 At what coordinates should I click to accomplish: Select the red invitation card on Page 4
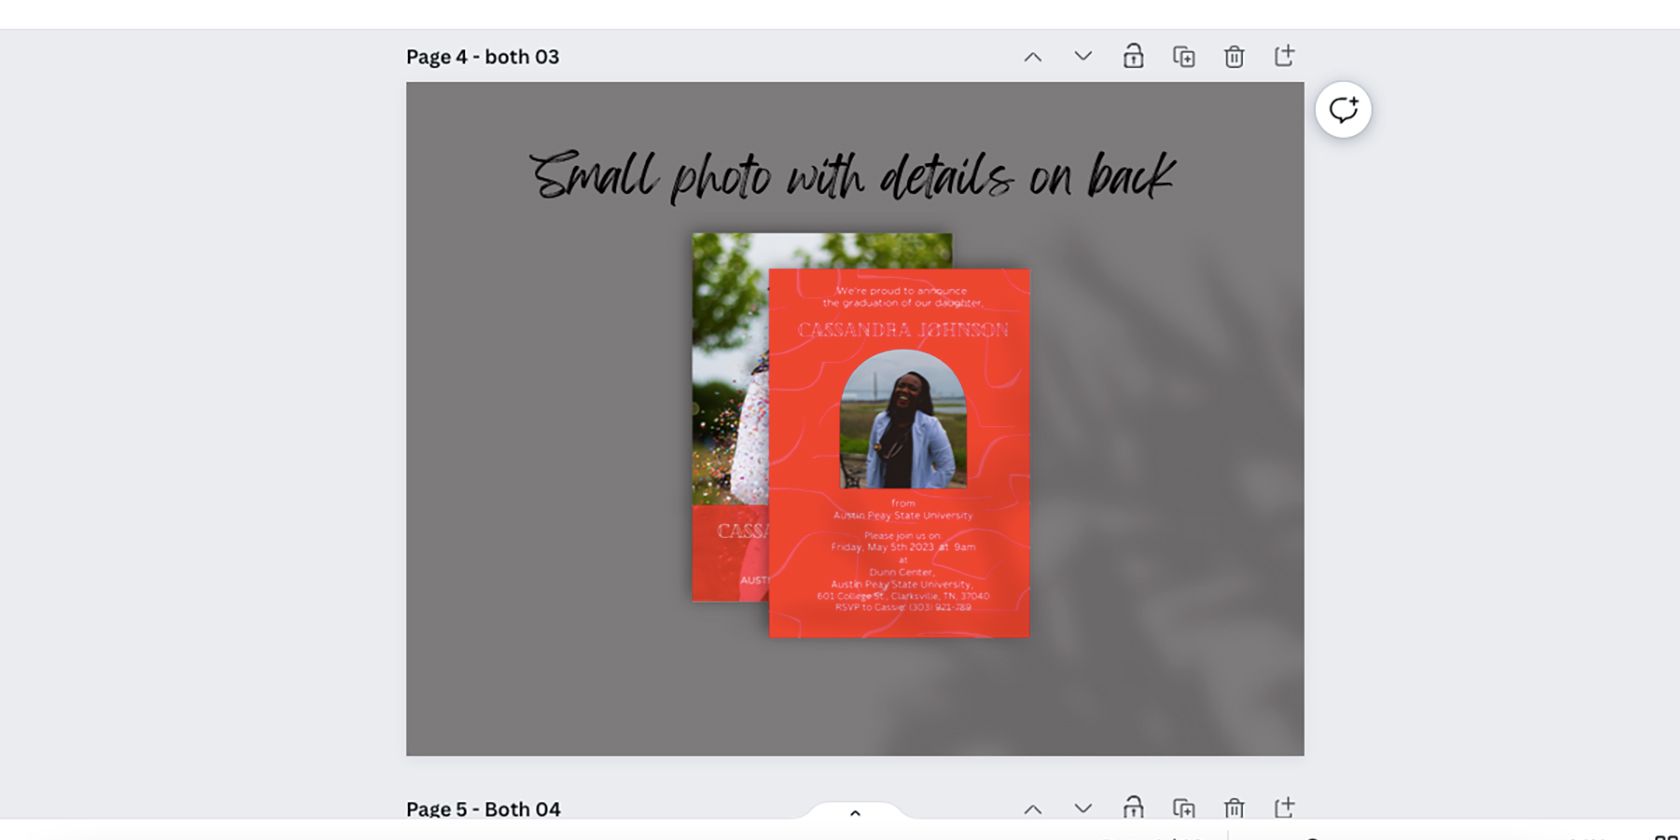[899, 453]
